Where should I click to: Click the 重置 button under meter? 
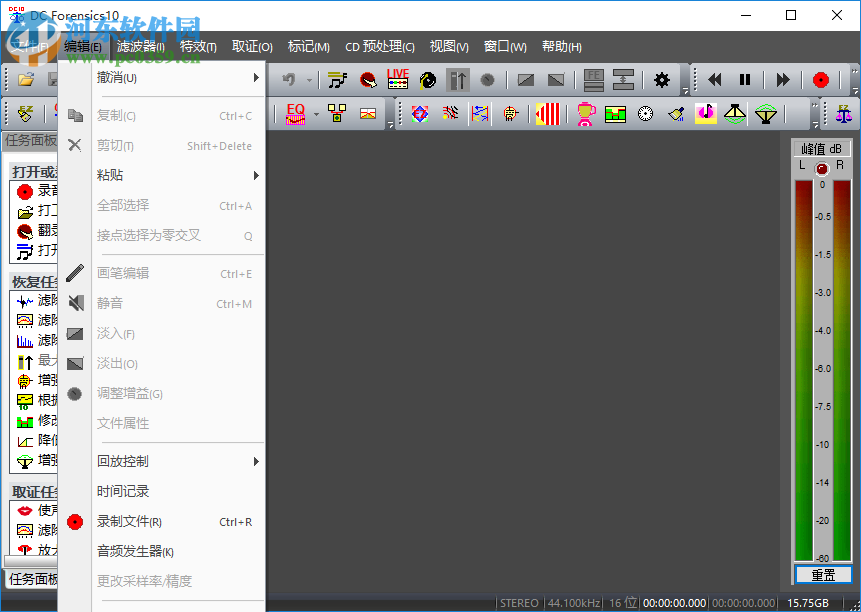point(823,575)
